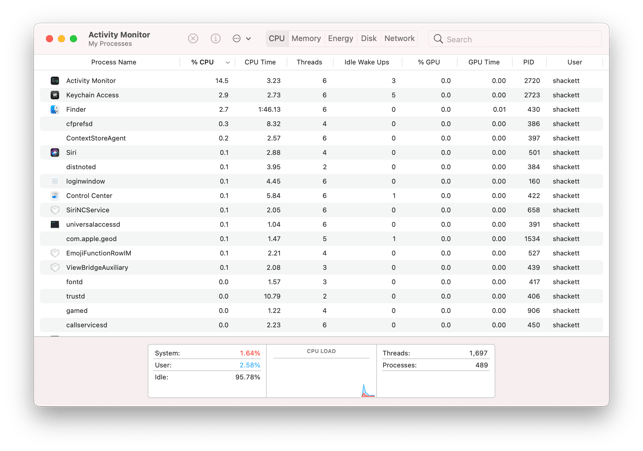Select the EmojiFunctionRowIM shield icon
Screen dimensions: 643x451
point(55,253)
